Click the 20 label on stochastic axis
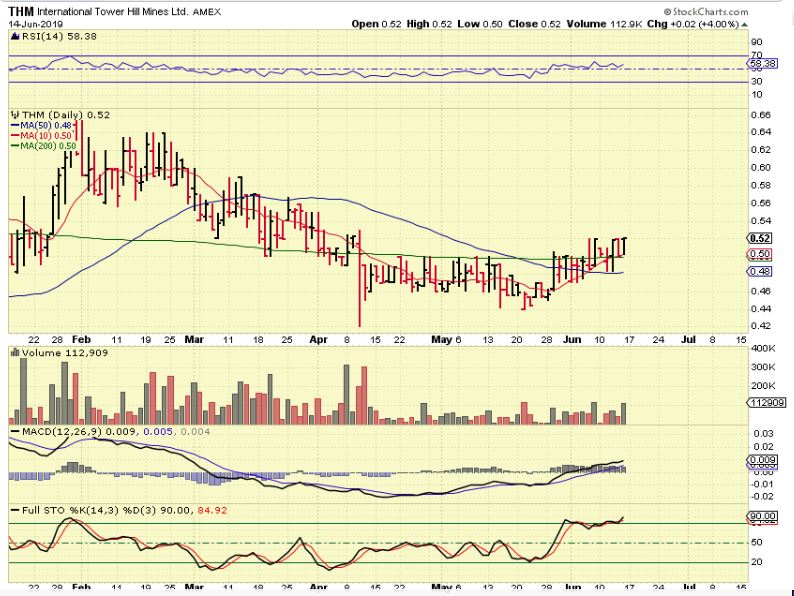This screenshot has width=794, height=596. [x=757, y=562]
